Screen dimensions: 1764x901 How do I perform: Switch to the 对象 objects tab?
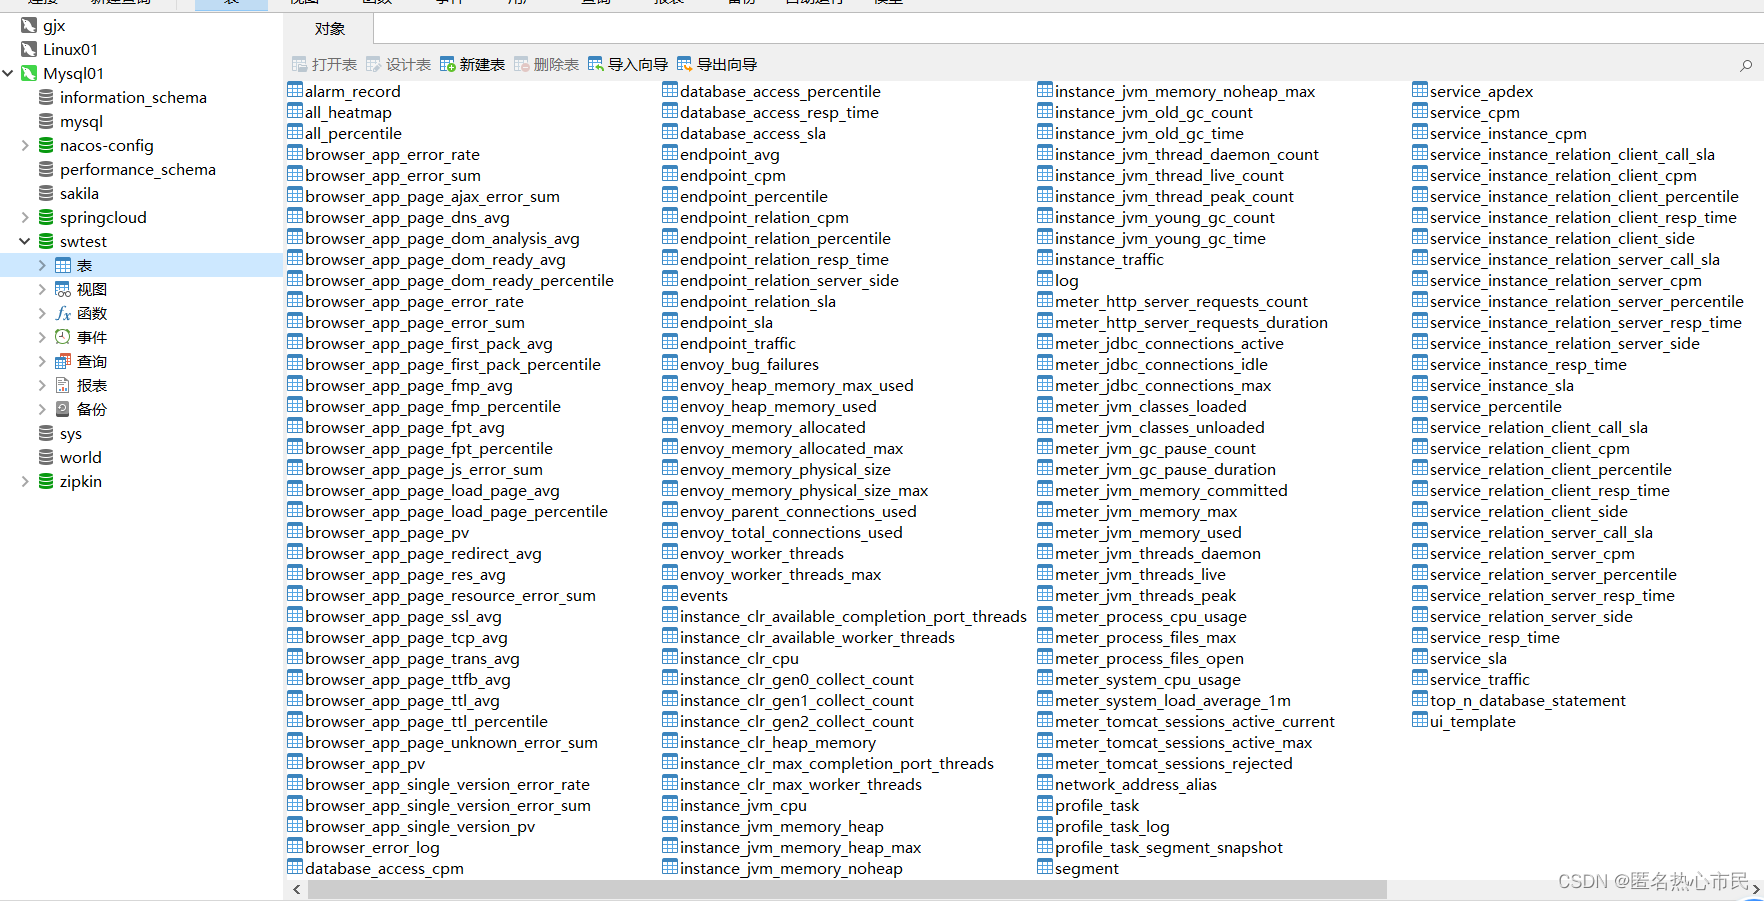coord(329,29)
